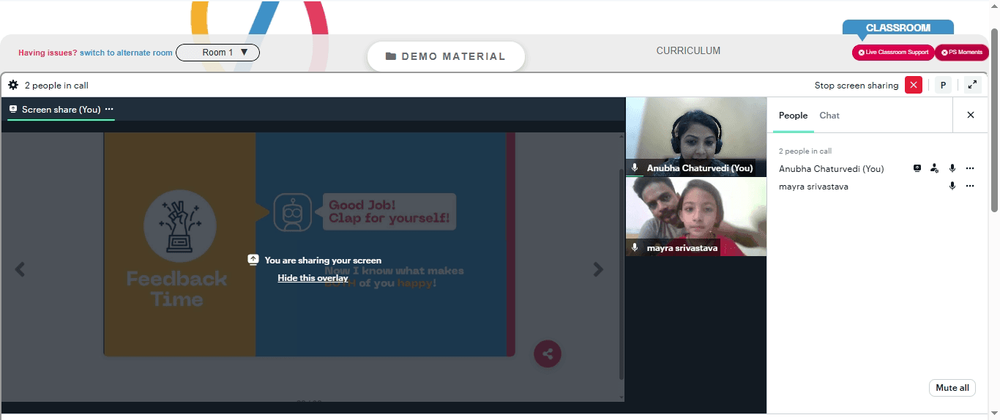
Task: Click mic icon on Anubha's video tile
Action: 635,168
